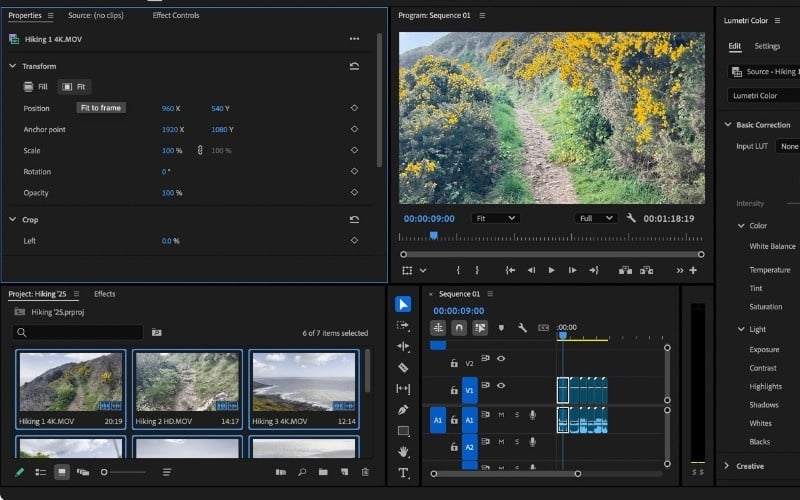Create a new bin folder icon
Screen dimensions: 800x500
323,472
